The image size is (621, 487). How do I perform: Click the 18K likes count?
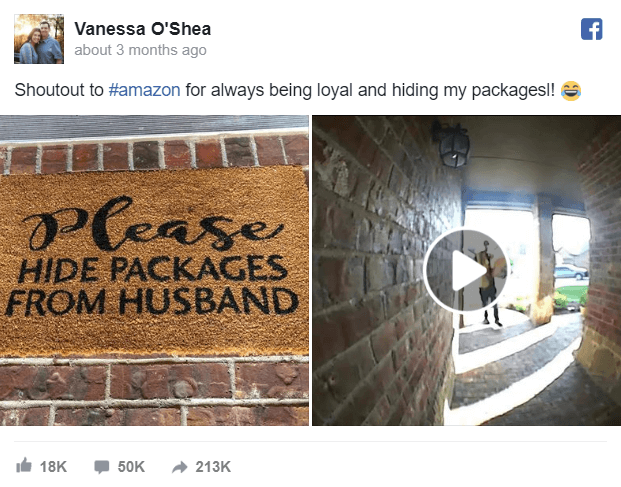(x=53, y=467)
